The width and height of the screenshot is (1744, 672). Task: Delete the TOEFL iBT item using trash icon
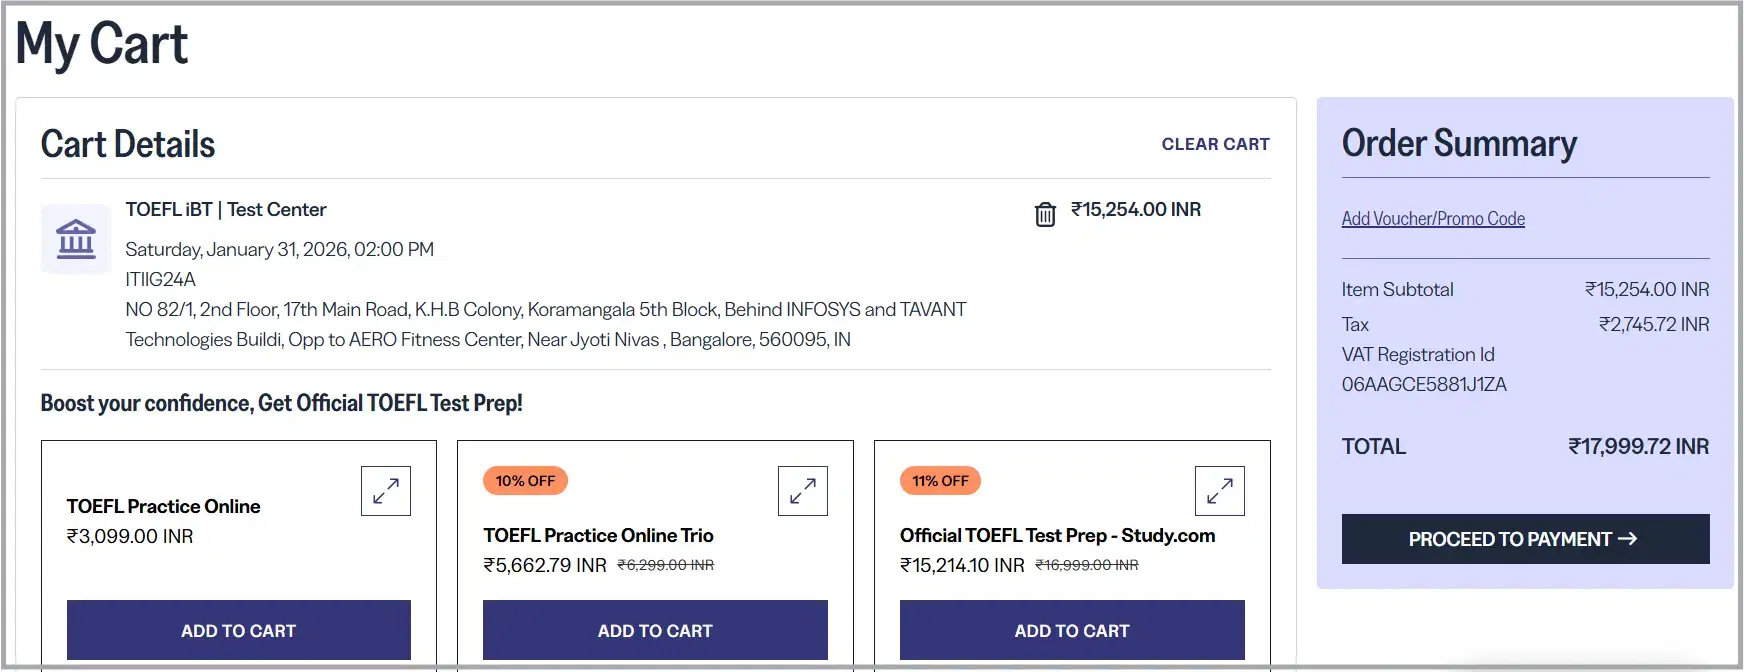click(x=1045, y=212)
